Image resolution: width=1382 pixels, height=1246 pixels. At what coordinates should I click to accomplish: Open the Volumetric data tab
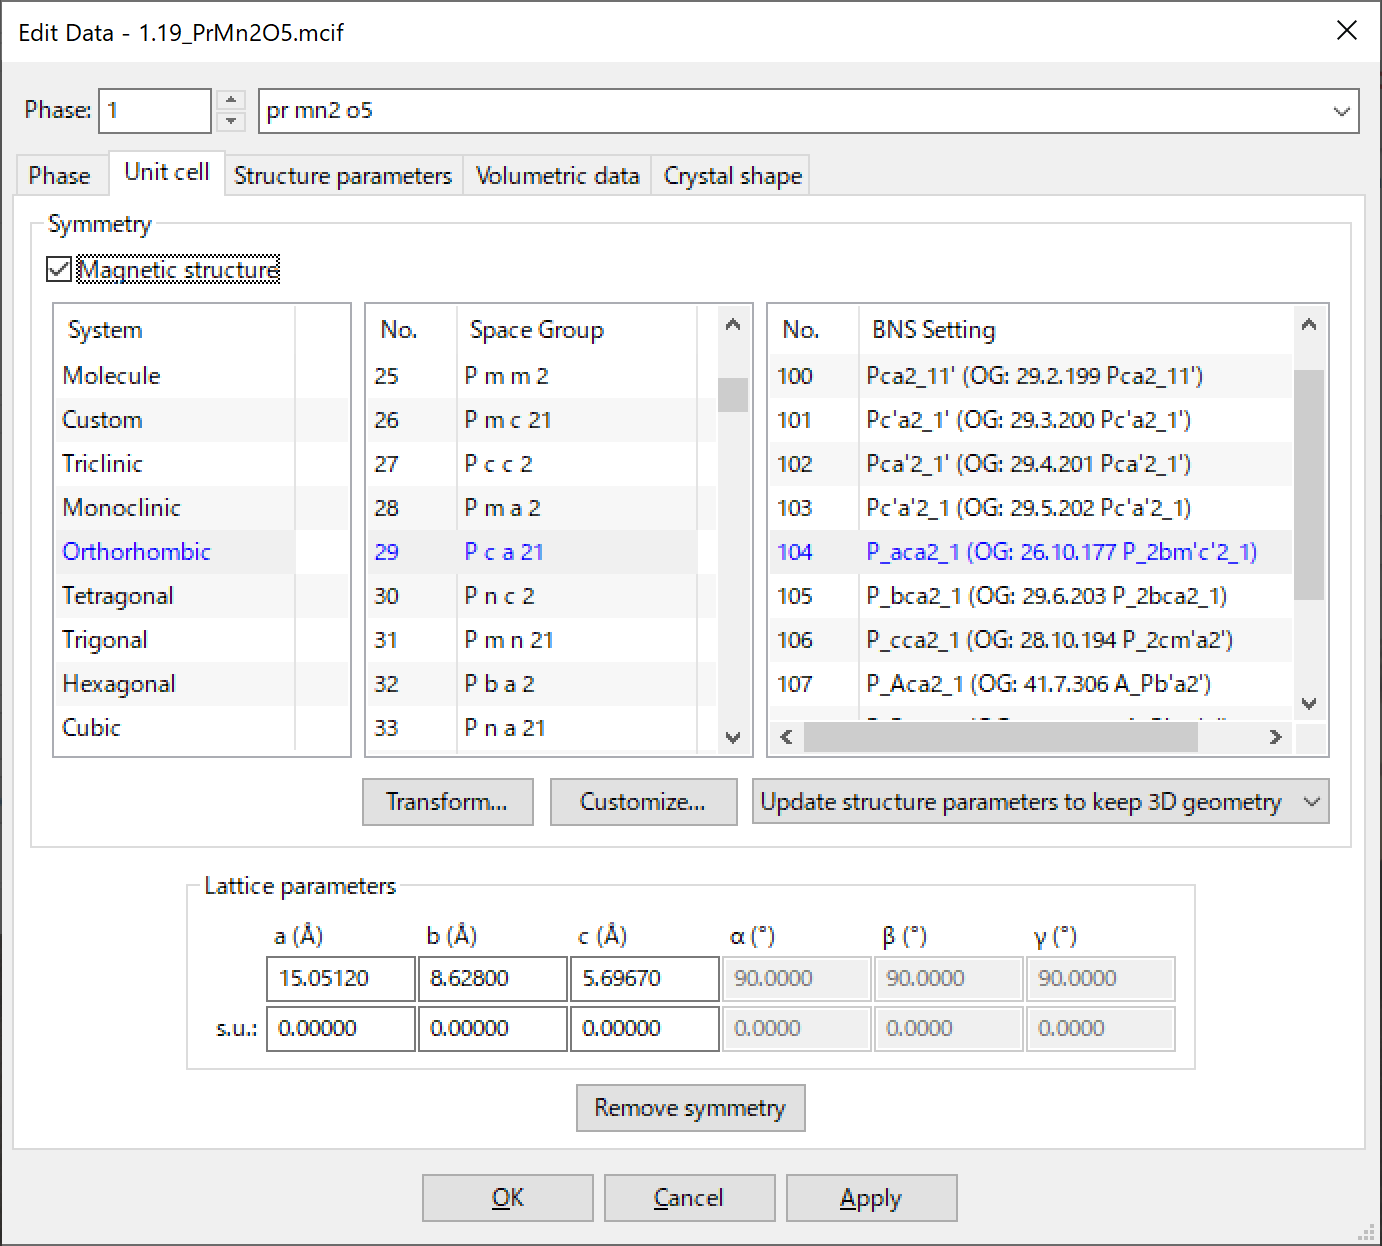(x=557, y=176)
